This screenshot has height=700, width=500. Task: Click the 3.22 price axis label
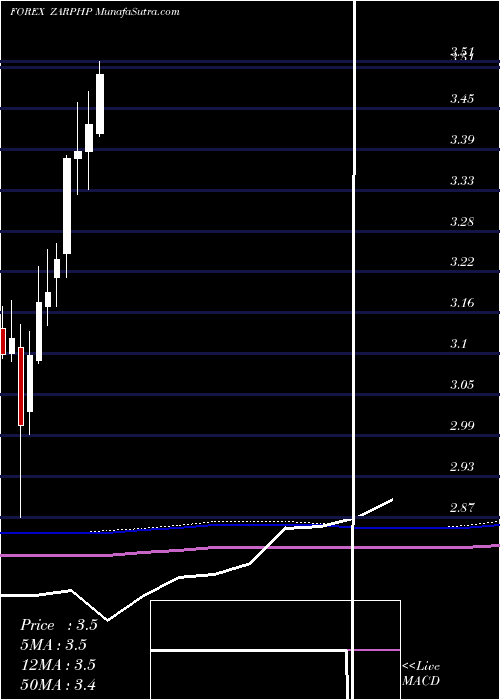click(x=462, y=262)
